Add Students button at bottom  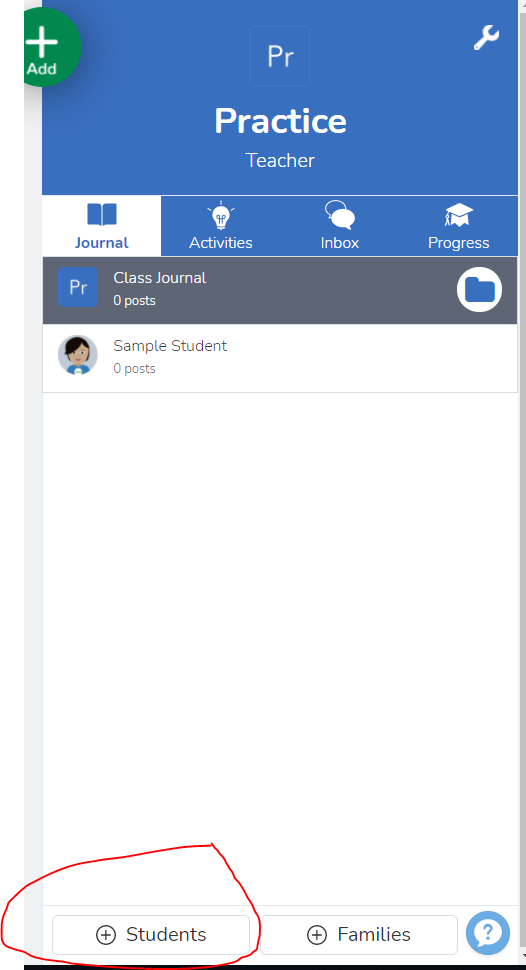coord(151,935)
